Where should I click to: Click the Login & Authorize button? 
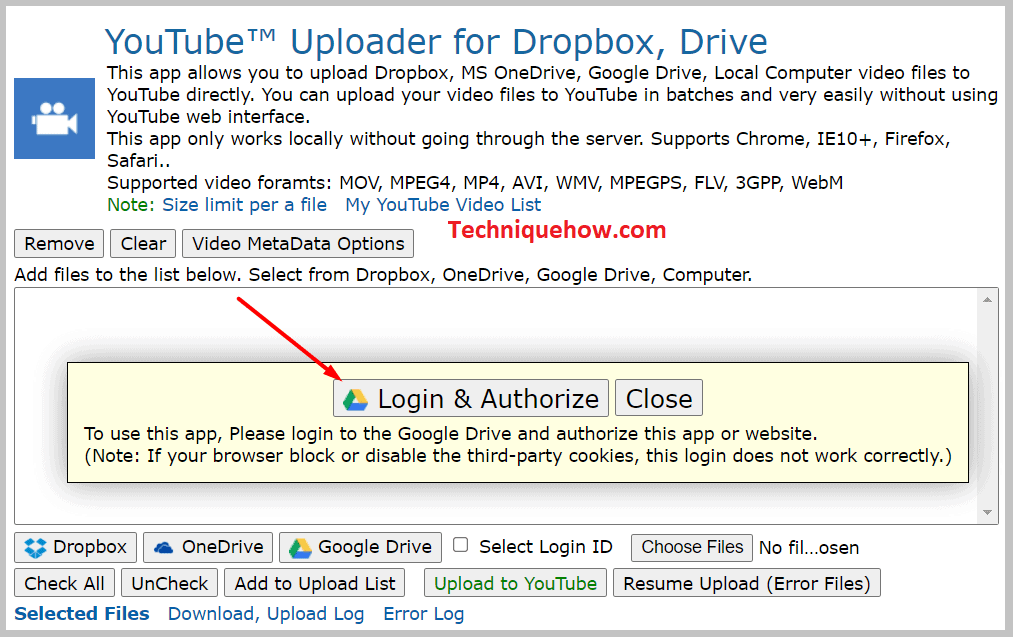point(471,398)
